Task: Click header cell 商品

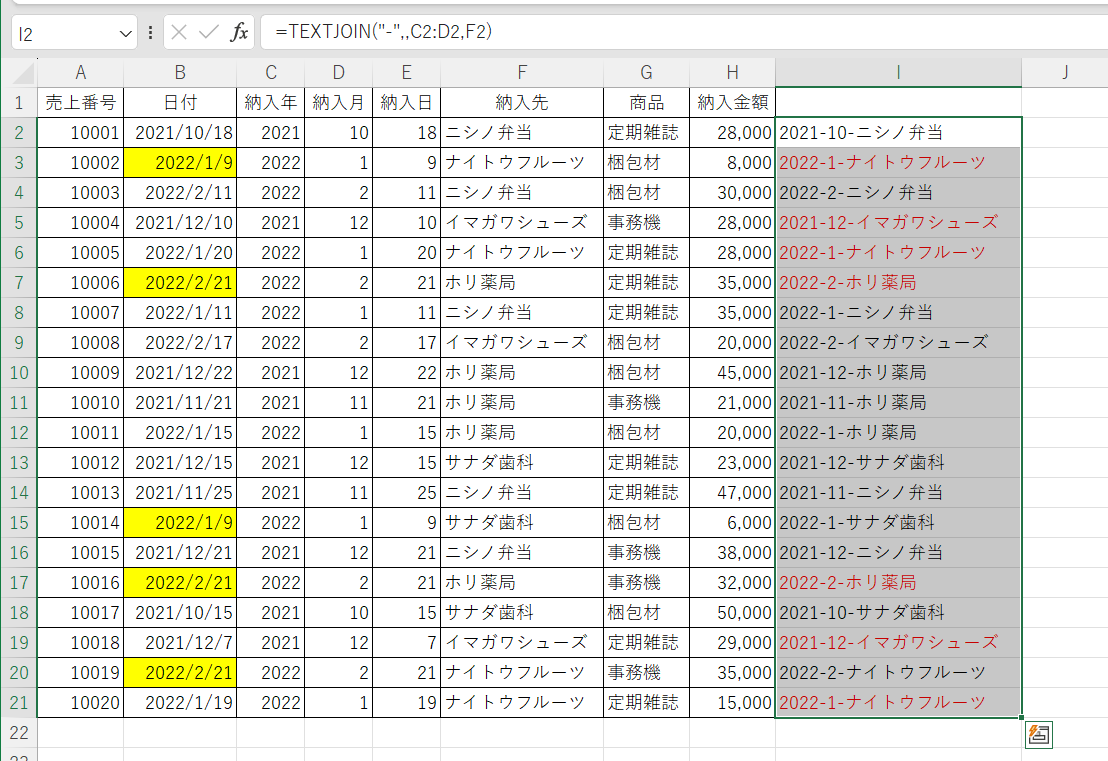Action: point(647,102)
